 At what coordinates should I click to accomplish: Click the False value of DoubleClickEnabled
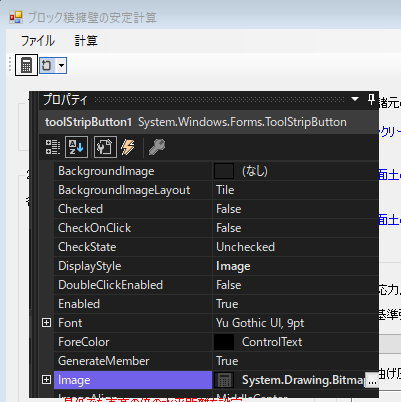228,285
